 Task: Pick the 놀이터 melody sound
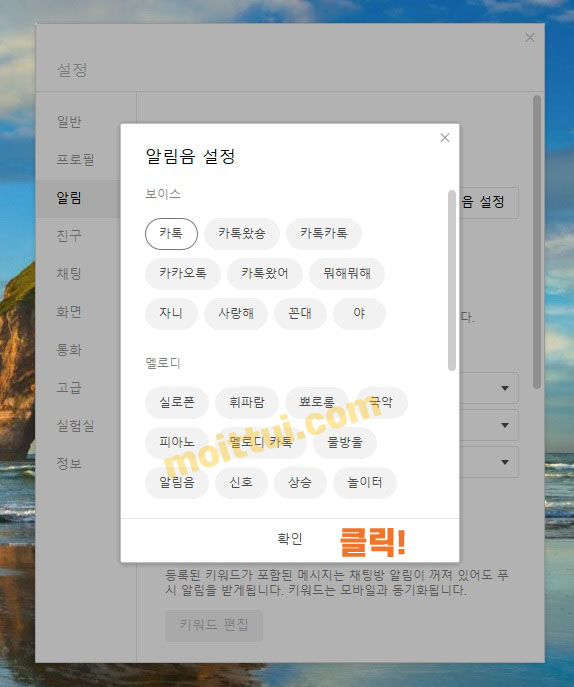[x=365, y=483]
